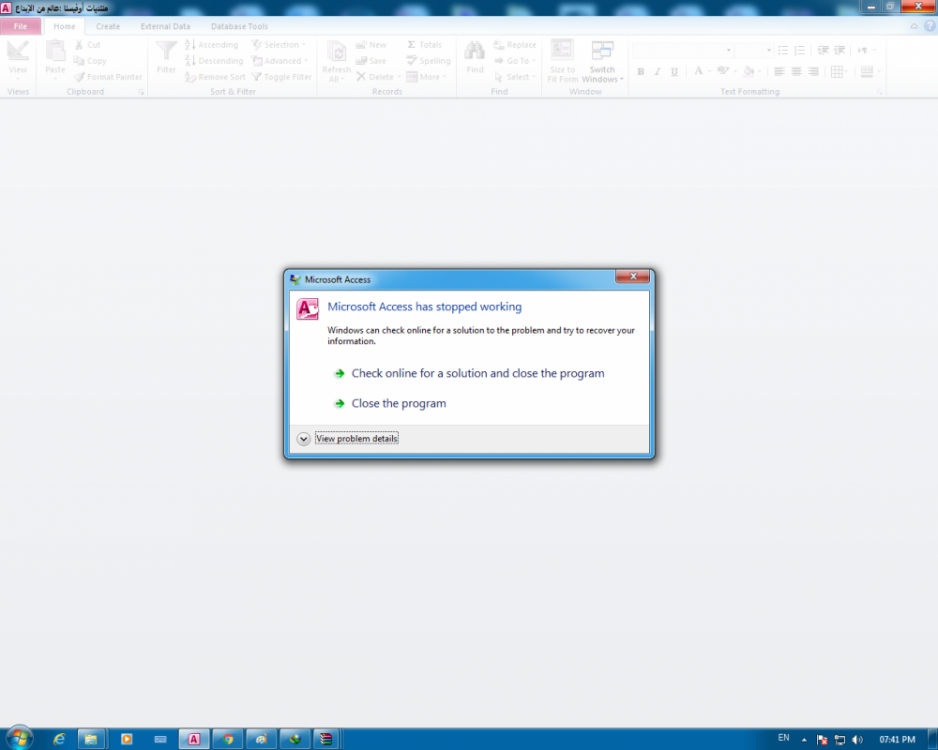Click Toggle Filter in Sort & Filter
Screen dimensions: 938x750
tap(282, 77)
